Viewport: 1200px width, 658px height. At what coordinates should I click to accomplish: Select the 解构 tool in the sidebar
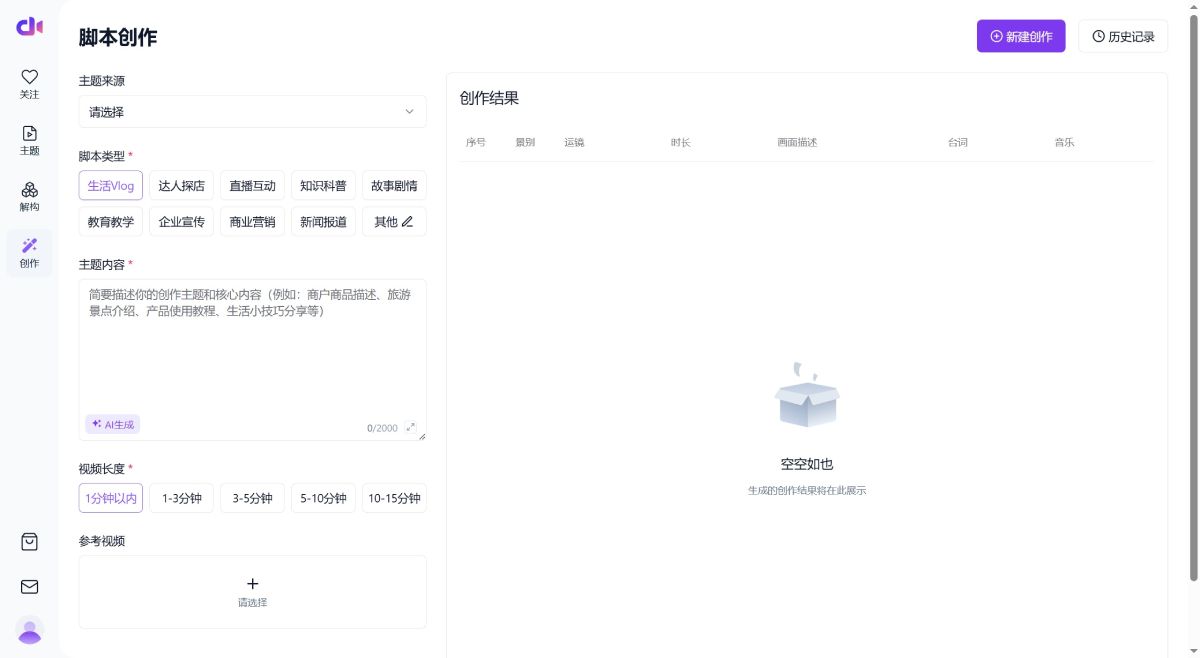(x=29, y=196)
